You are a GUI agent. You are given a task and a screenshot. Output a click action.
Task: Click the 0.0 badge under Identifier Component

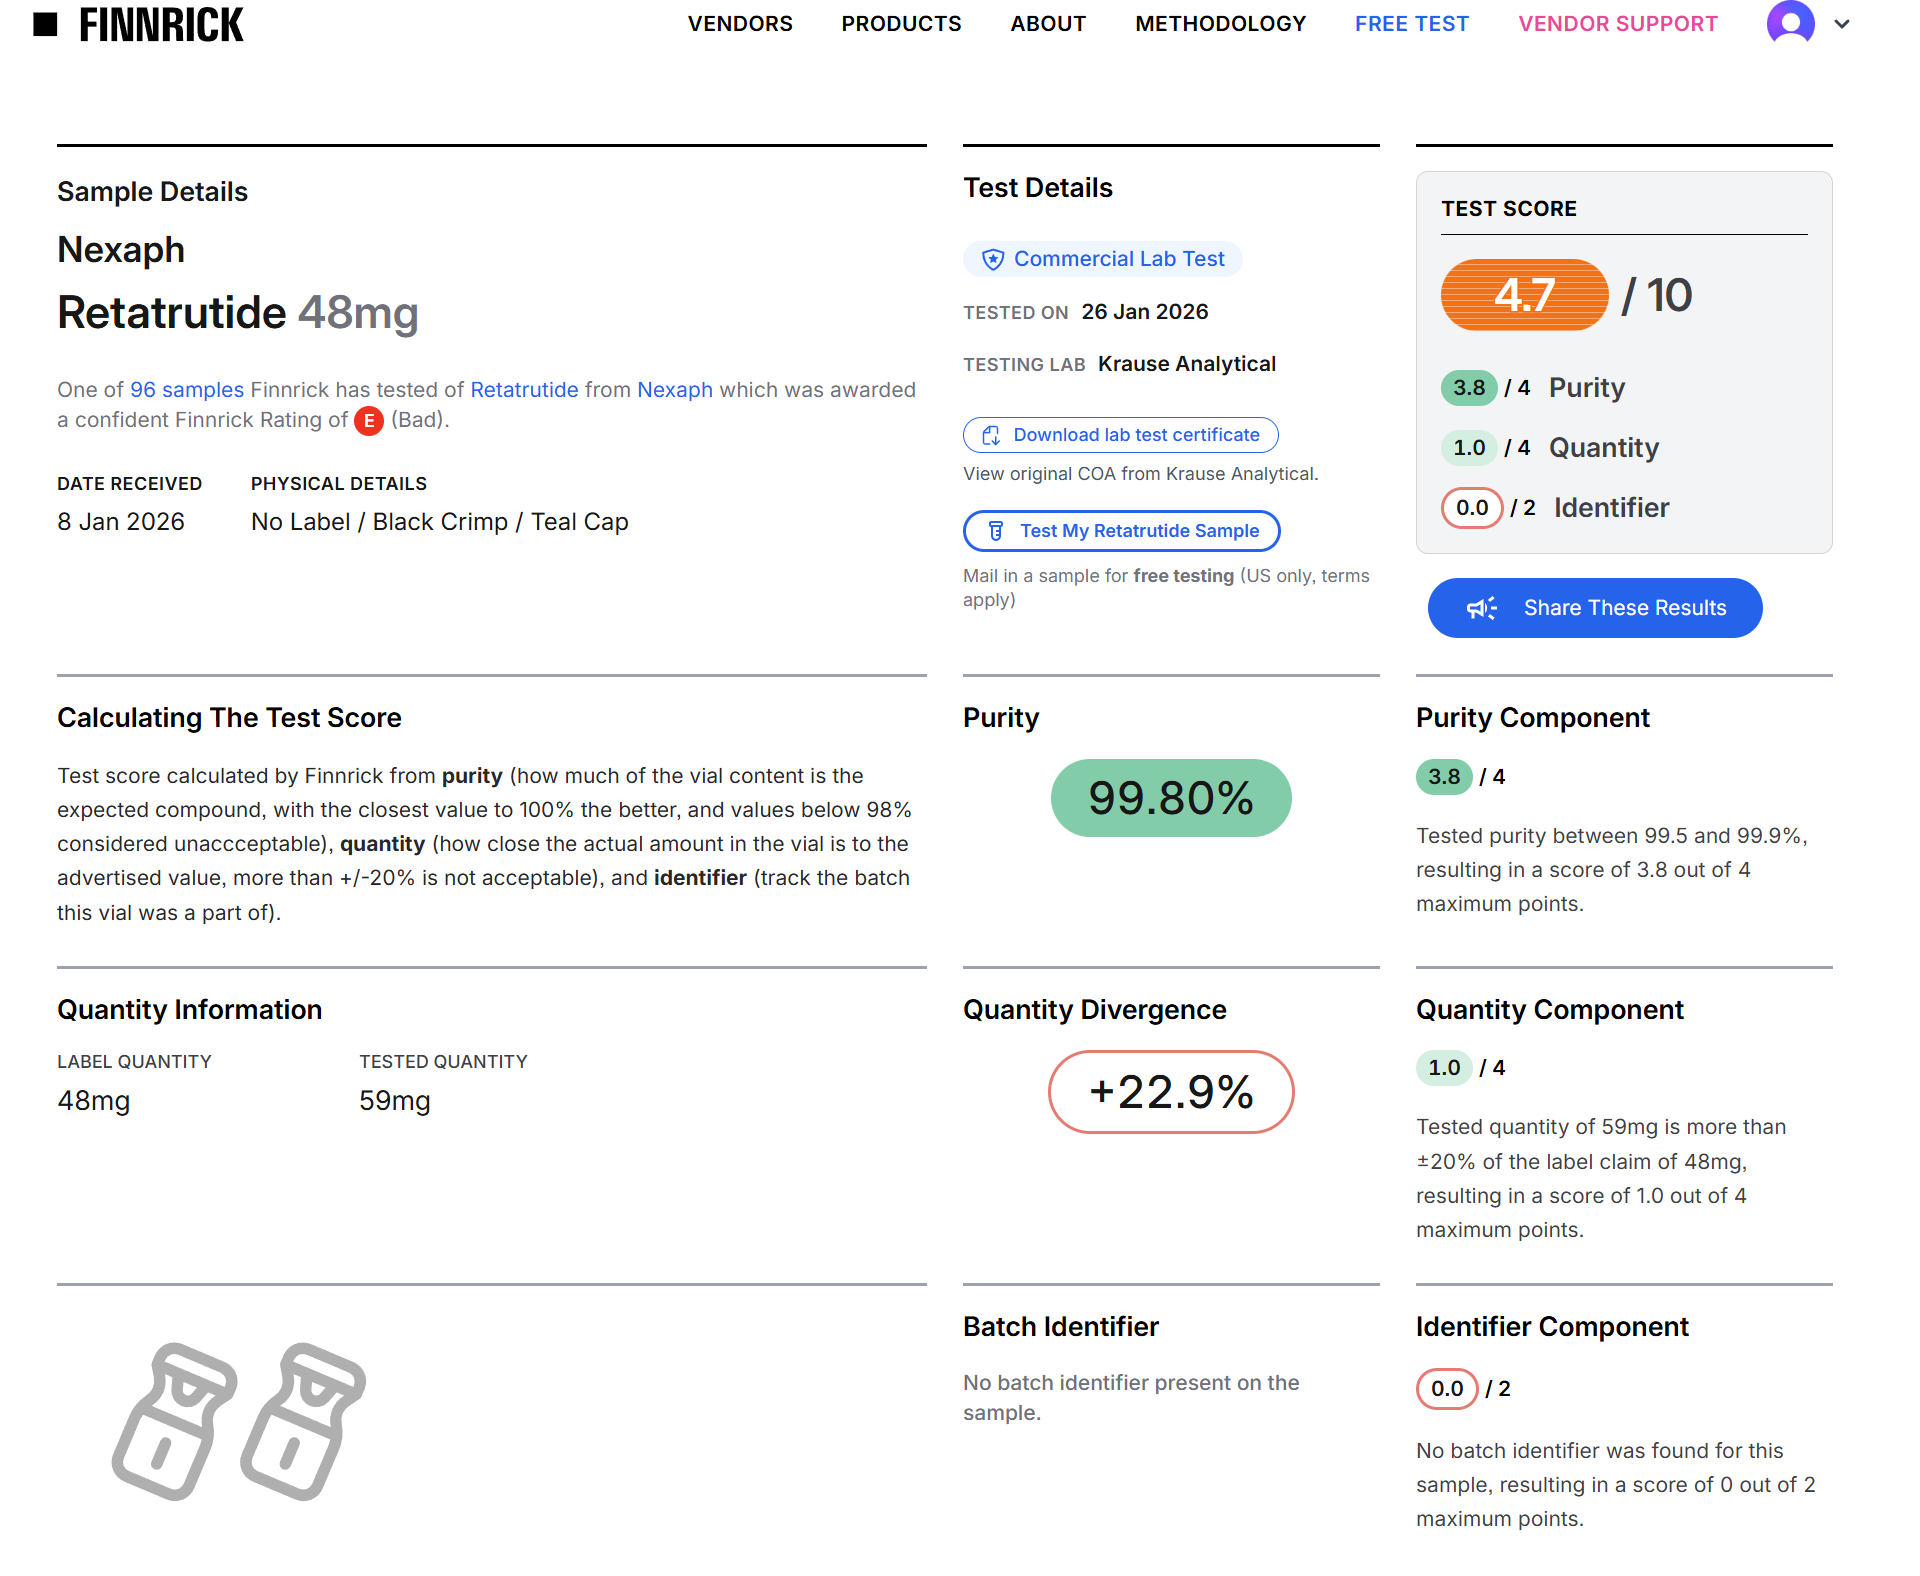point(1447,1389)
